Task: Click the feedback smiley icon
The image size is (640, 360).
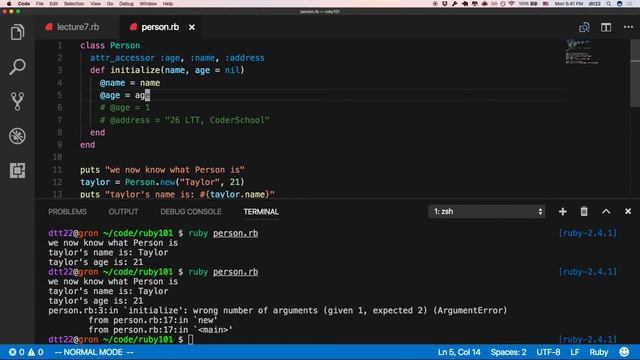Action: [x=624, y=352]
